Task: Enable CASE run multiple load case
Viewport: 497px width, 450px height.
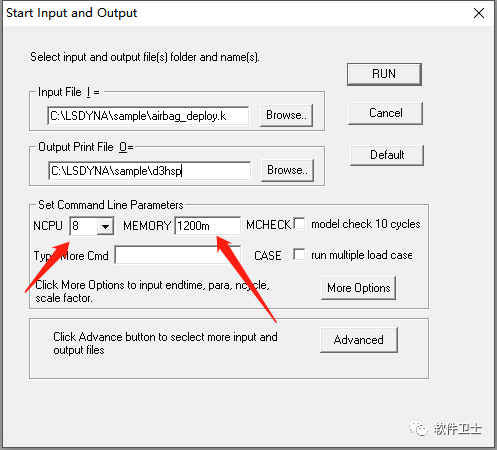Action: pos(299,254)
